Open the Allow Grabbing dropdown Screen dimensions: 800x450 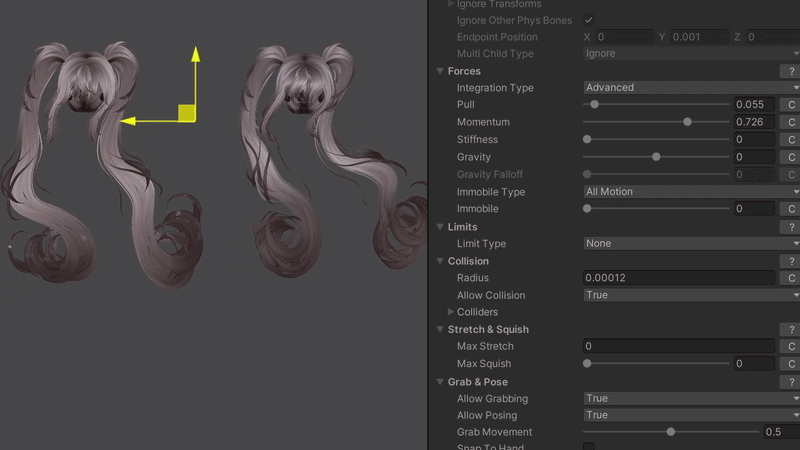(x=690, y=399)
